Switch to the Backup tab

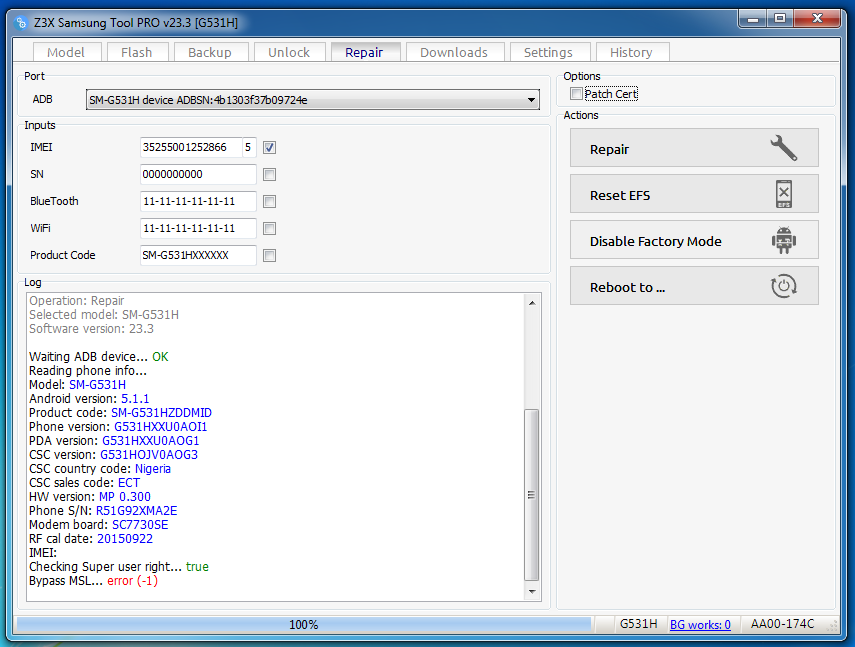click(210, 52)
